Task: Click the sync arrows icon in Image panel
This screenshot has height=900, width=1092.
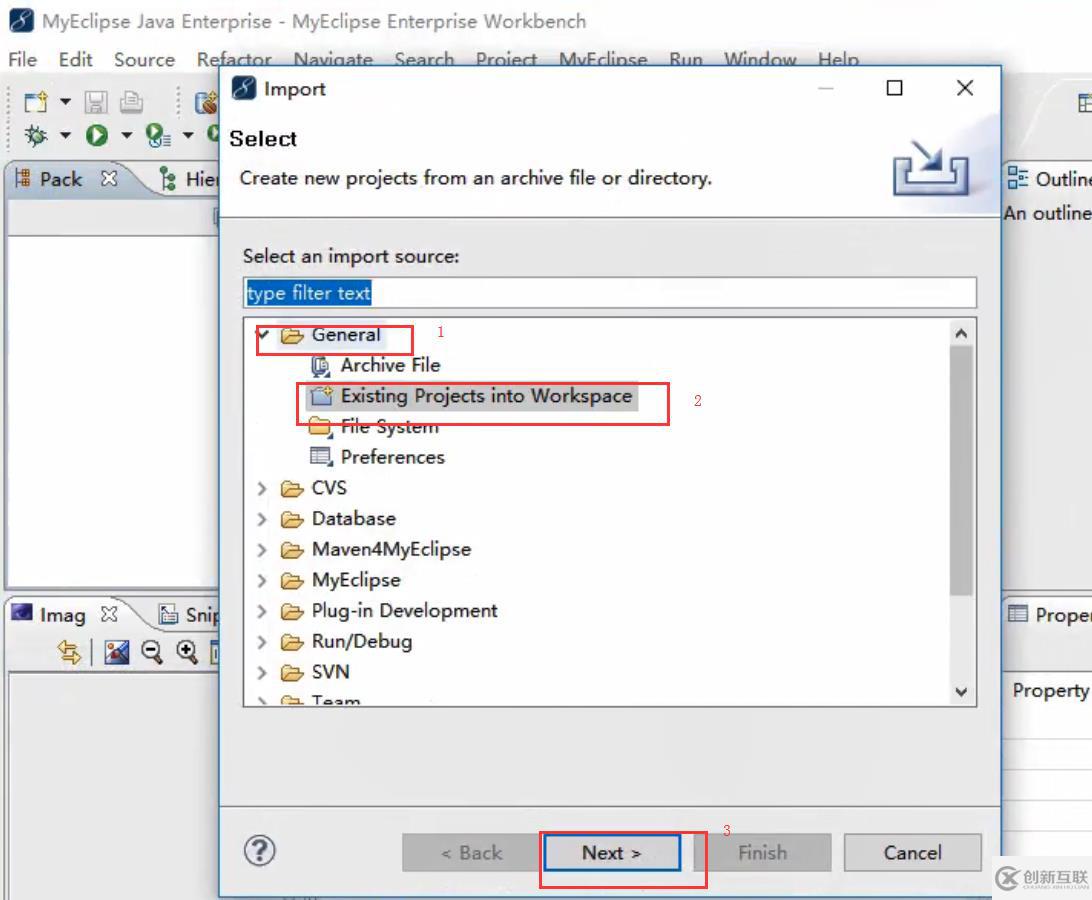Action: (70, 652)
